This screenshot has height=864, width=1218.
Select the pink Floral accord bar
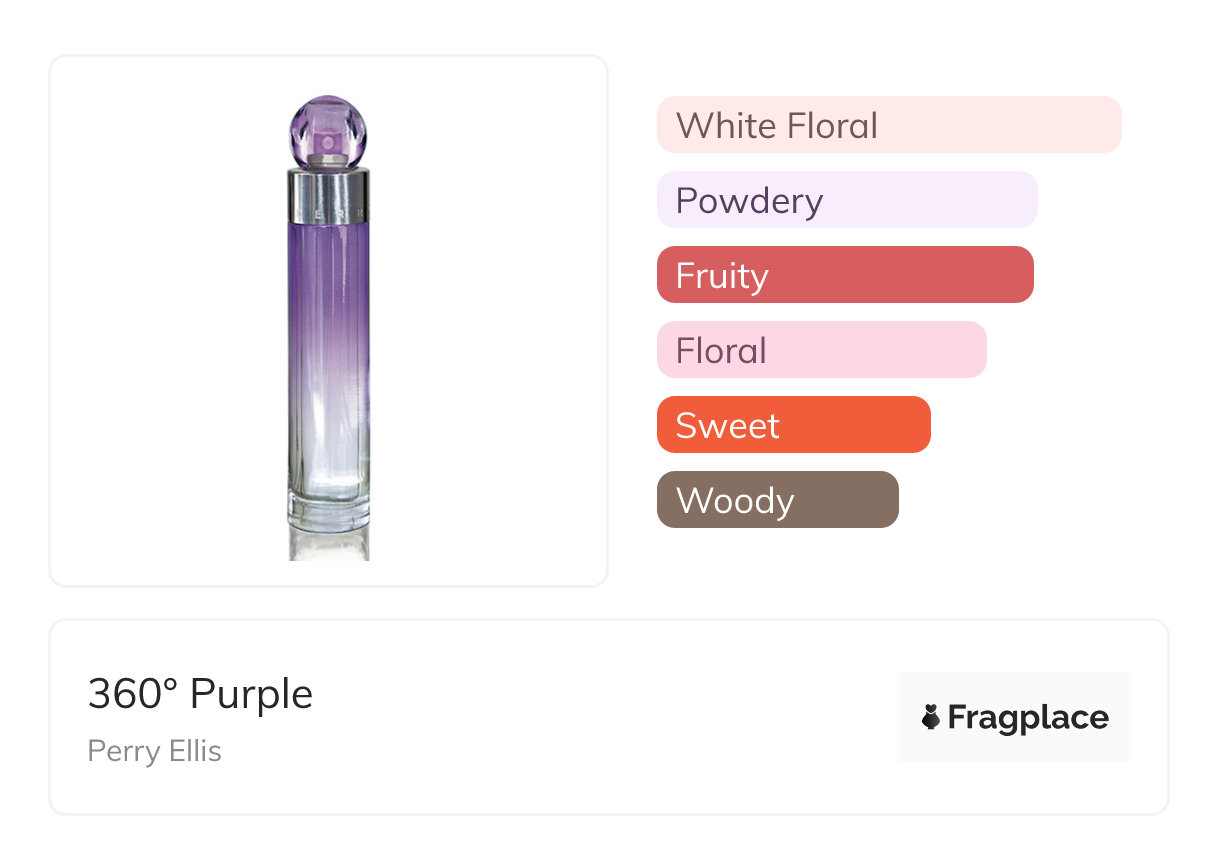(x=821, y=350)
